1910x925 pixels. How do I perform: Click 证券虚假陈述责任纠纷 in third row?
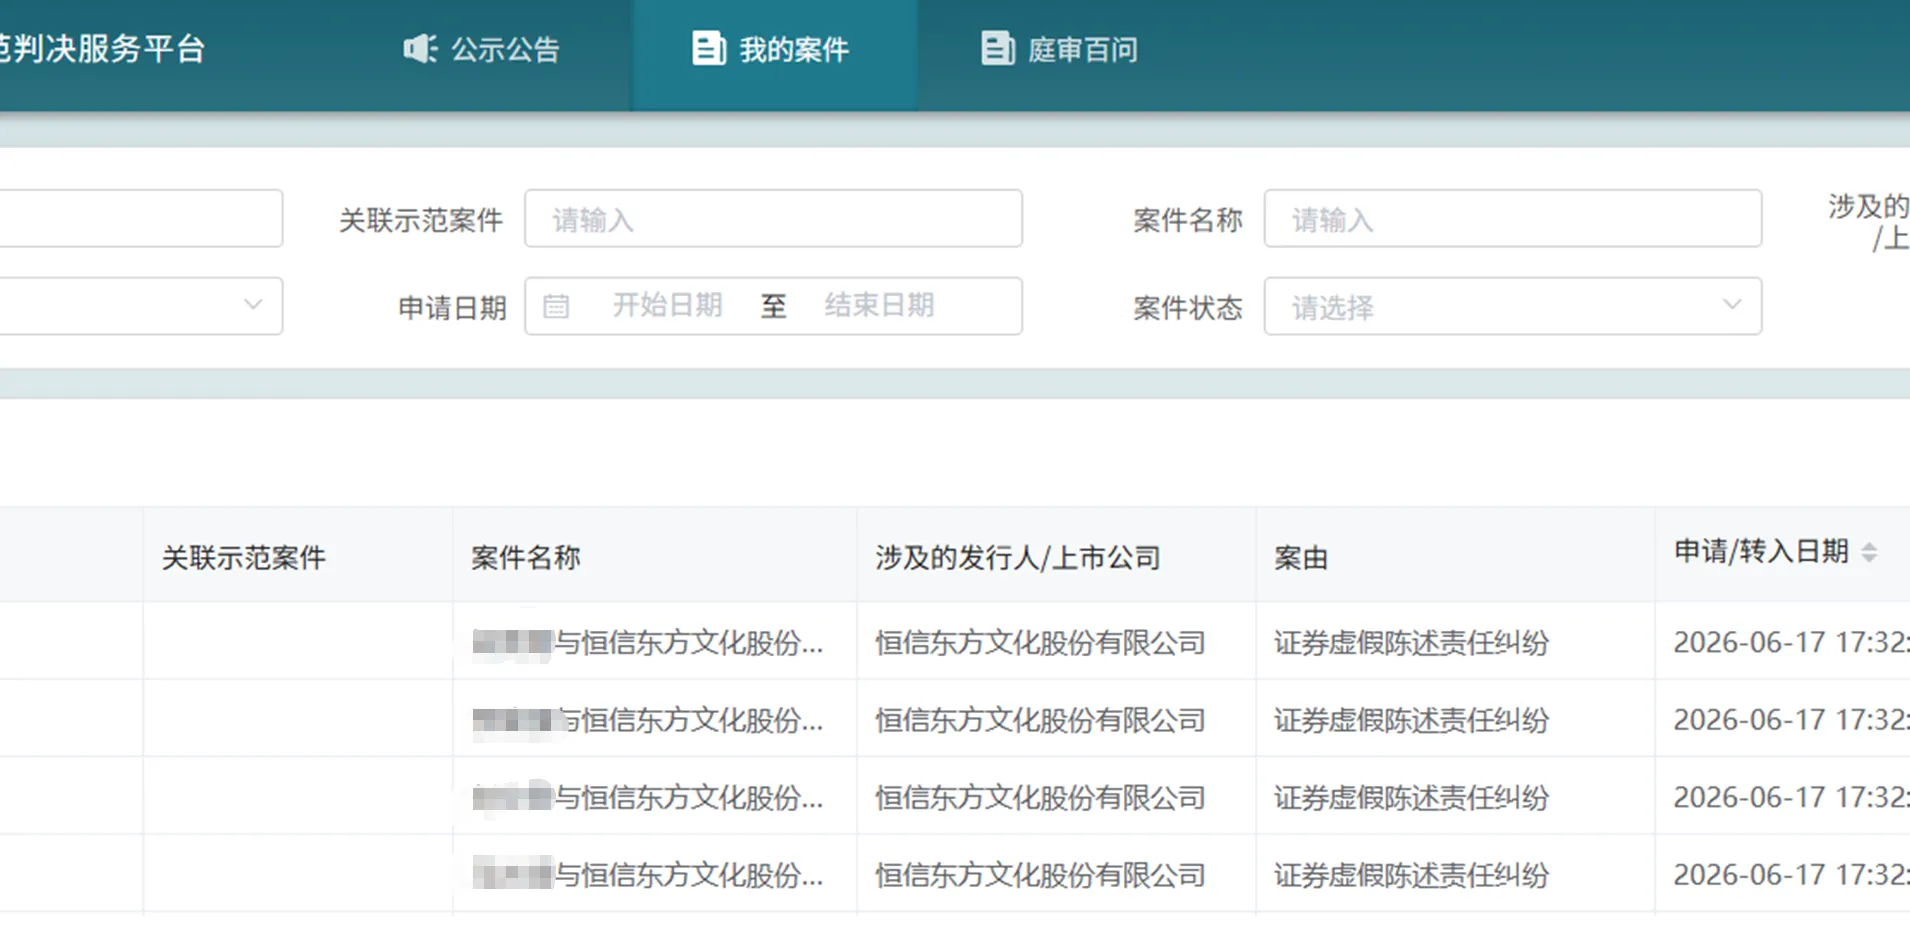1411,797
